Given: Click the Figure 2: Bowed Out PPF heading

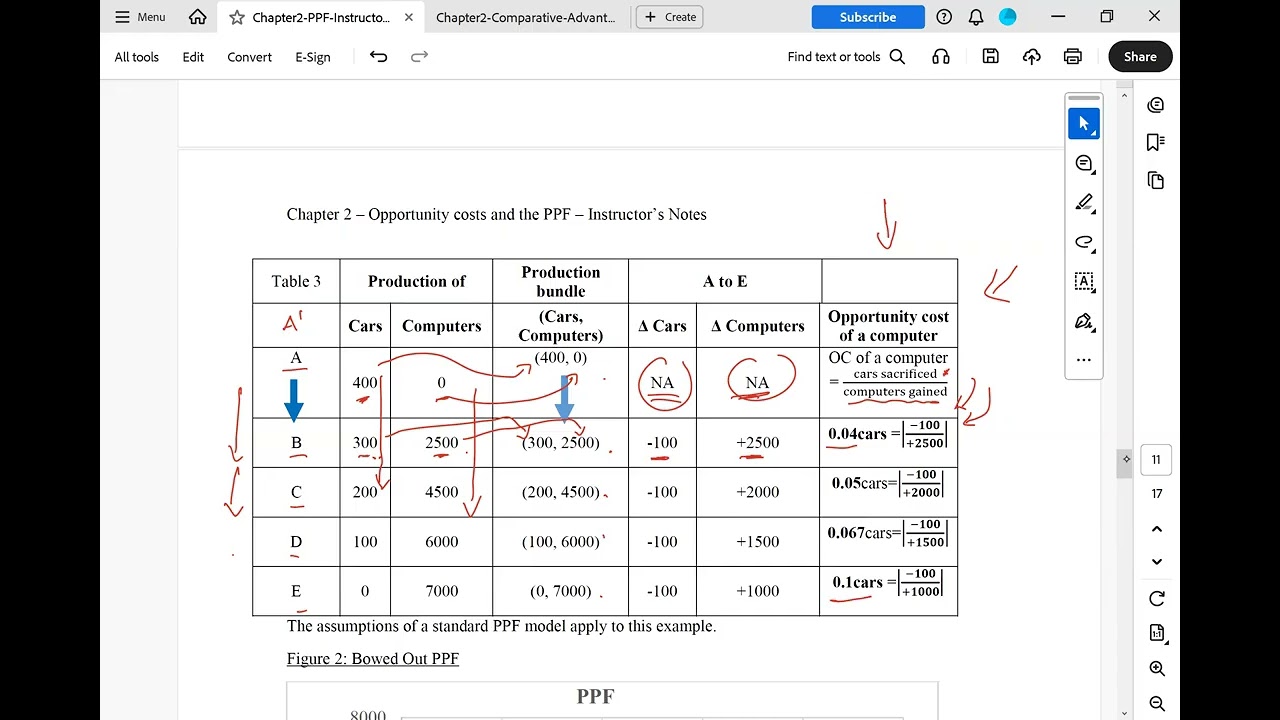Looking at the screenshot, I should click(373, 659).
